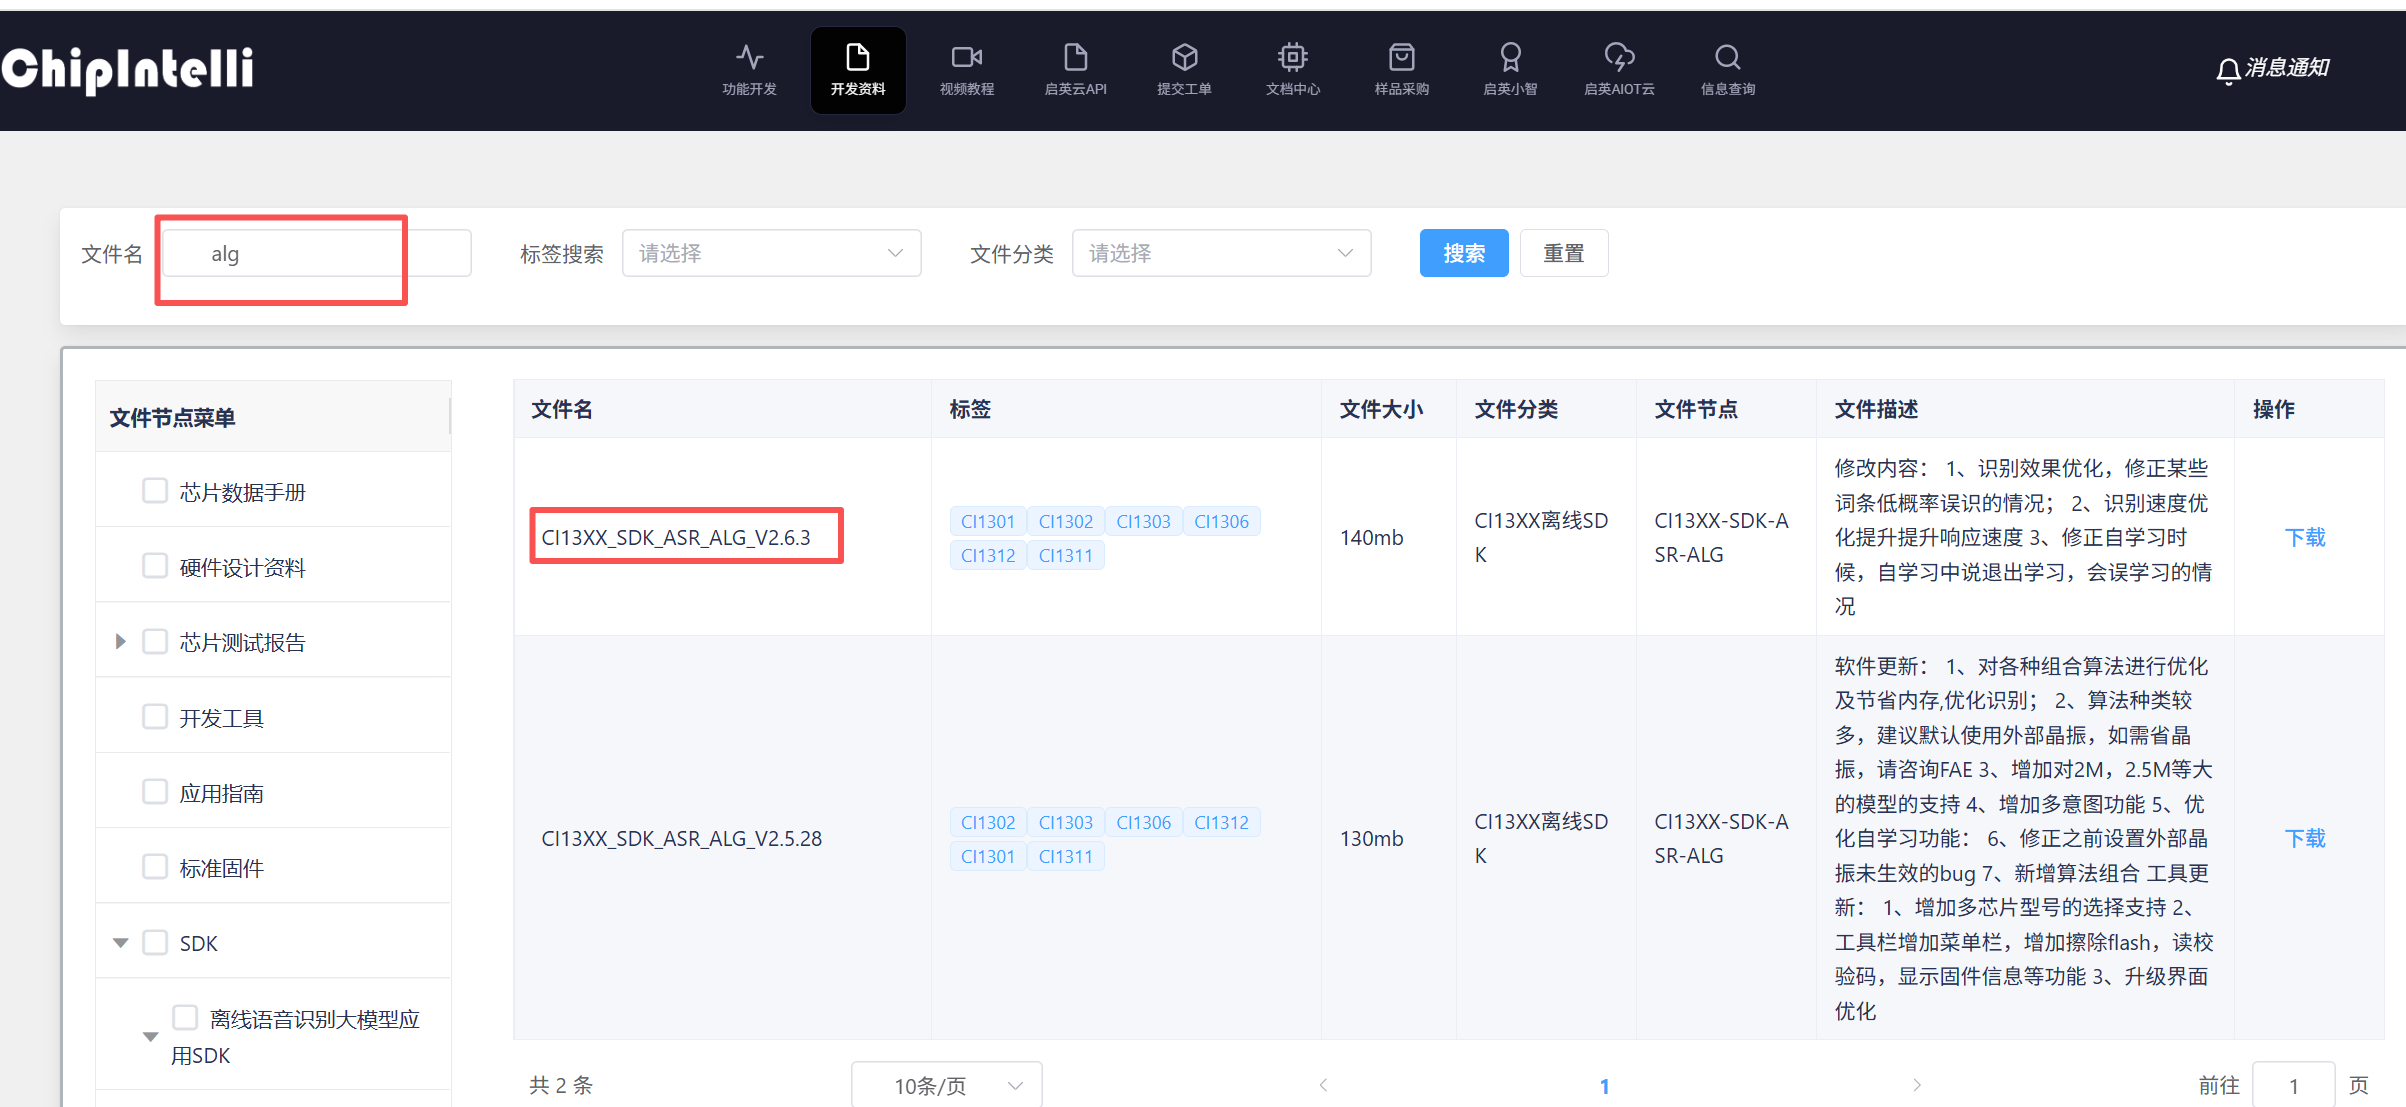Switch to the 开发资料 tab
This screenshot has height=1107, width=2406.
[x=857, y=68]
